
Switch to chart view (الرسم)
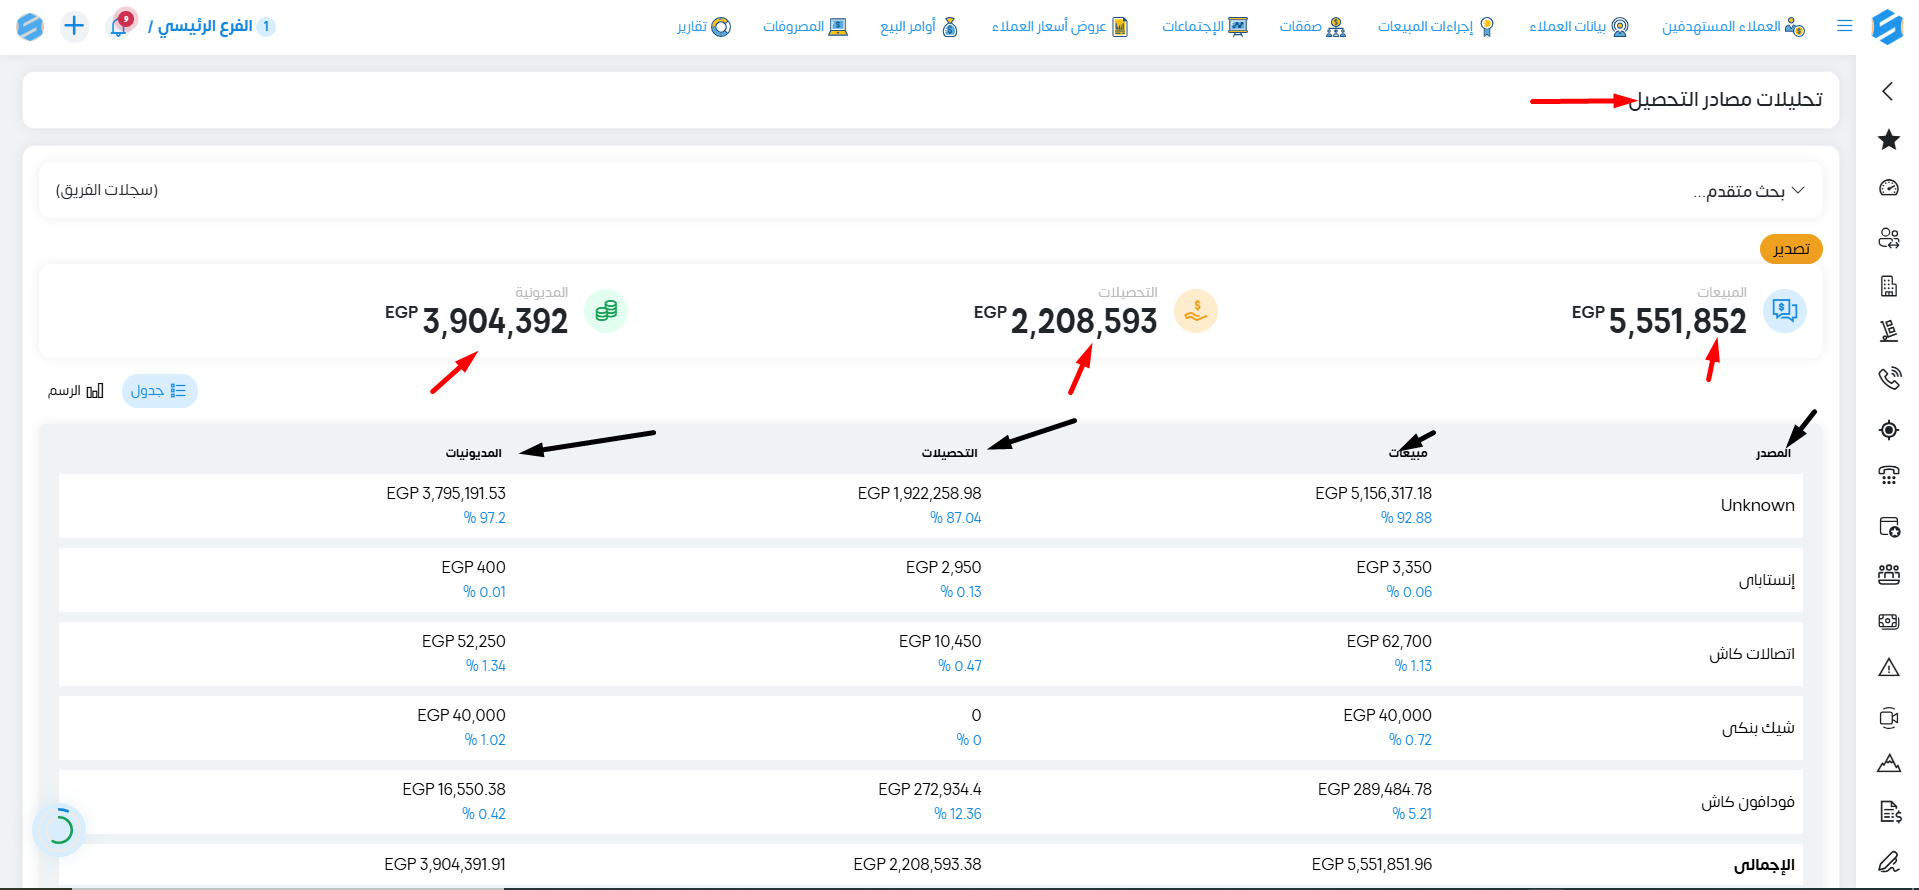point(76,391)
